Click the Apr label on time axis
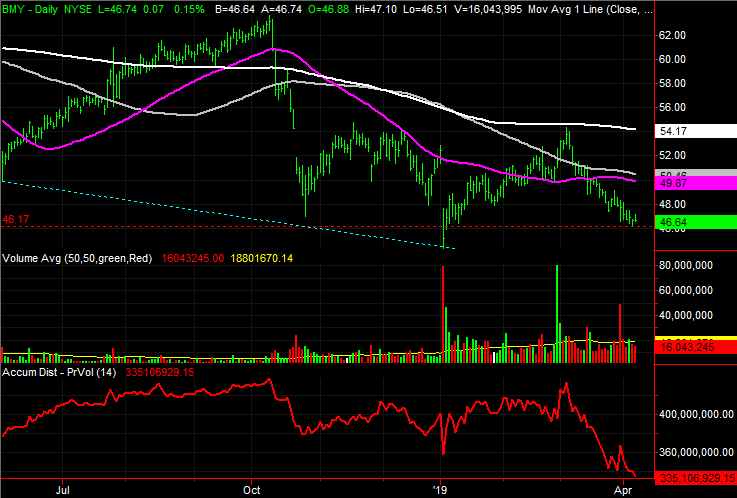Screen dimensions: 737x498 [623, 490]
